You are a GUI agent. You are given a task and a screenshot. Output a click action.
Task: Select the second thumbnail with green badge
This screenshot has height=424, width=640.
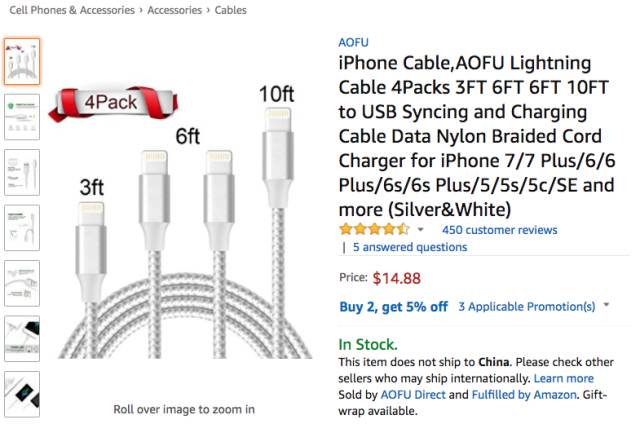(x=22, y=117)
